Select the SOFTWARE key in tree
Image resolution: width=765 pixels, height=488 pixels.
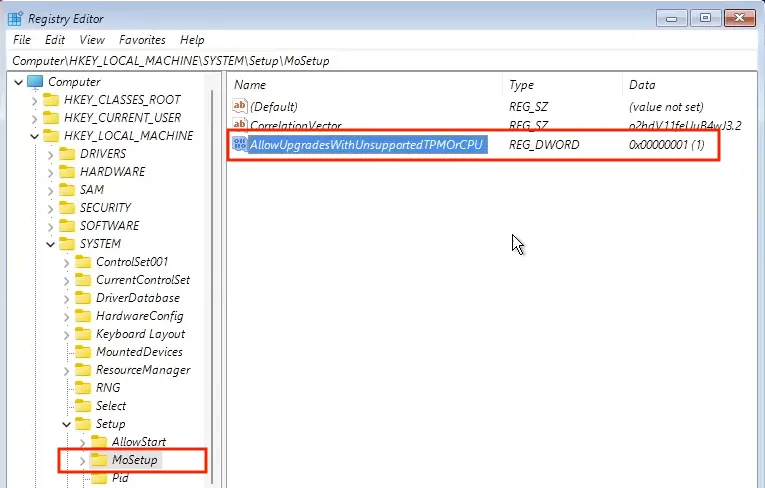109,226
